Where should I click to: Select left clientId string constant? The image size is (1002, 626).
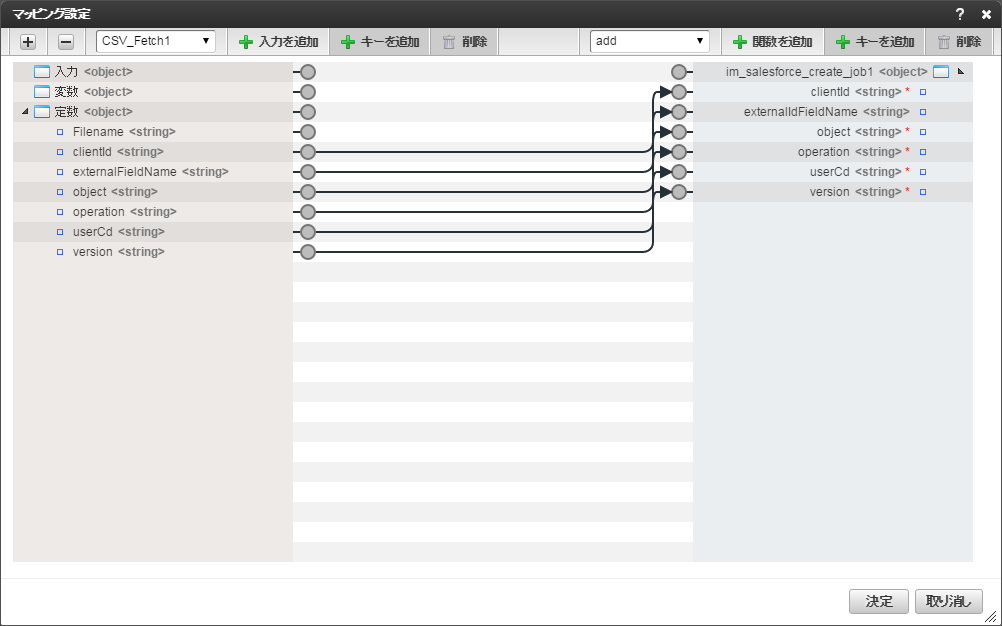click(153, 152)
